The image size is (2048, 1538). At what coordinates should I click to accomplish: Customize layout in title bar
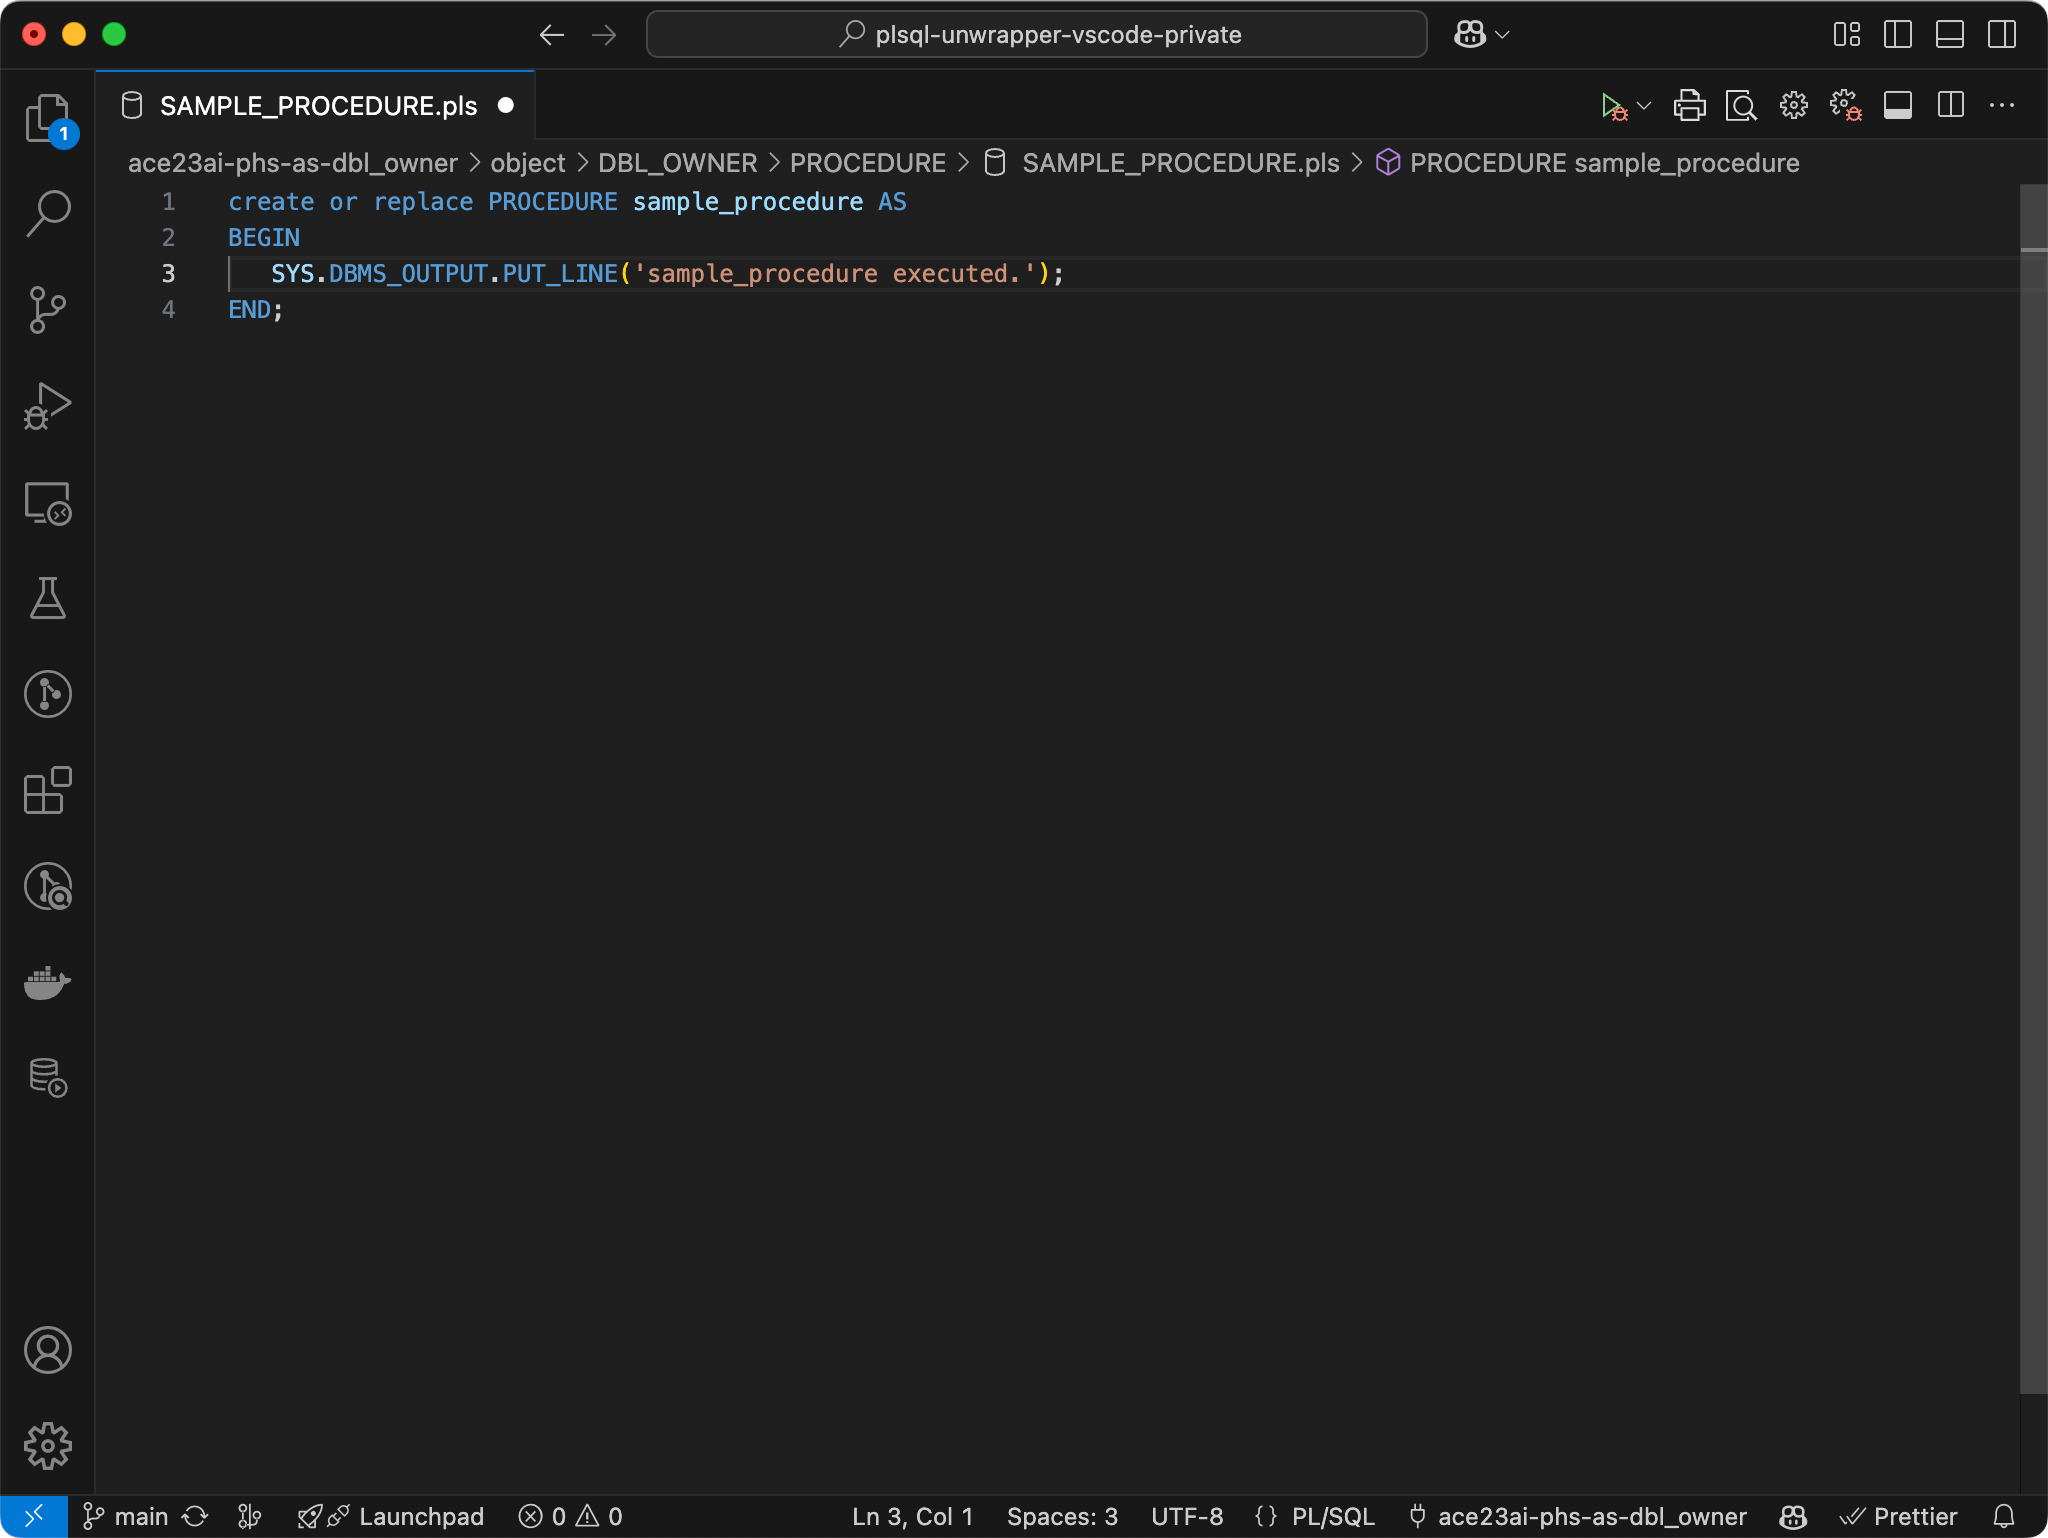(x=1847, y=35)
